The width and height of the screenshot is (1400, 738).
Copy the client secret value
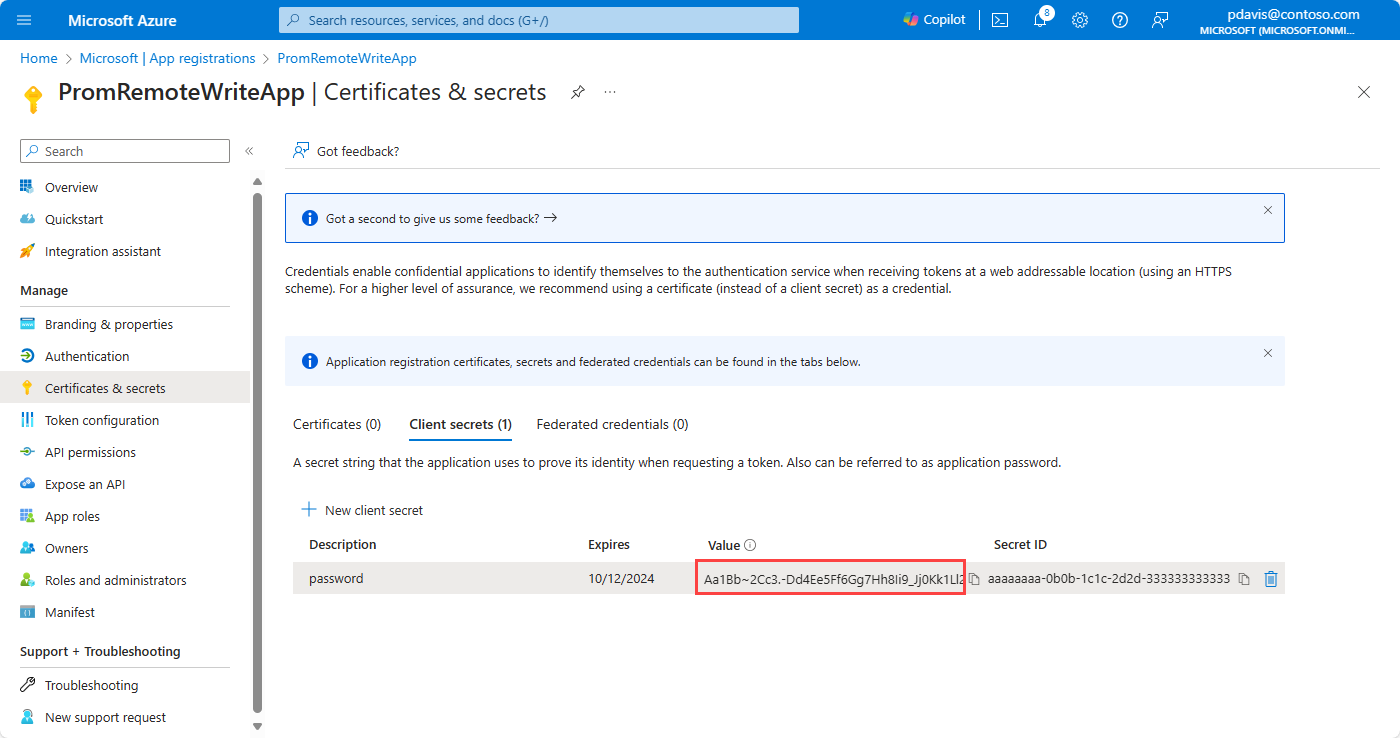click(x=974, y=579)
